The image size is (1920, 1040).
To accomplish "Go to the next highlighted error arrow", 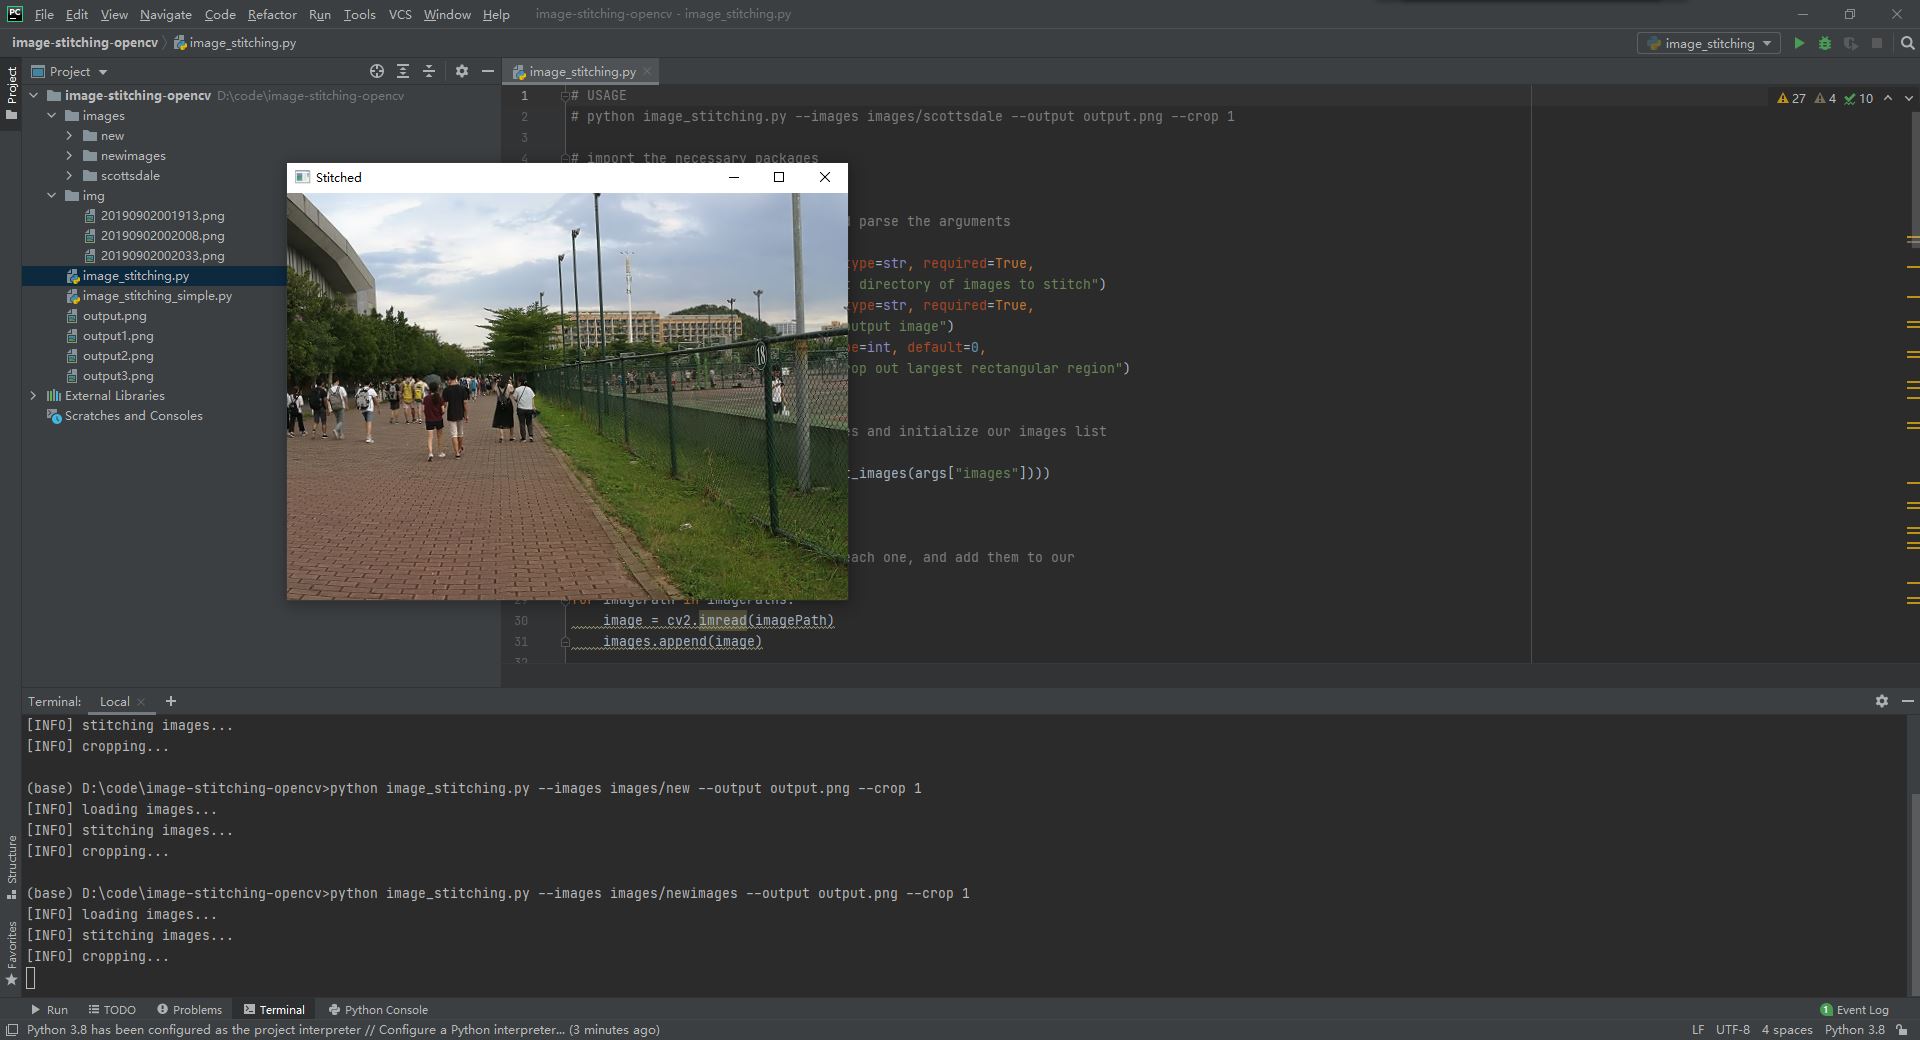I will (1909, 98).
